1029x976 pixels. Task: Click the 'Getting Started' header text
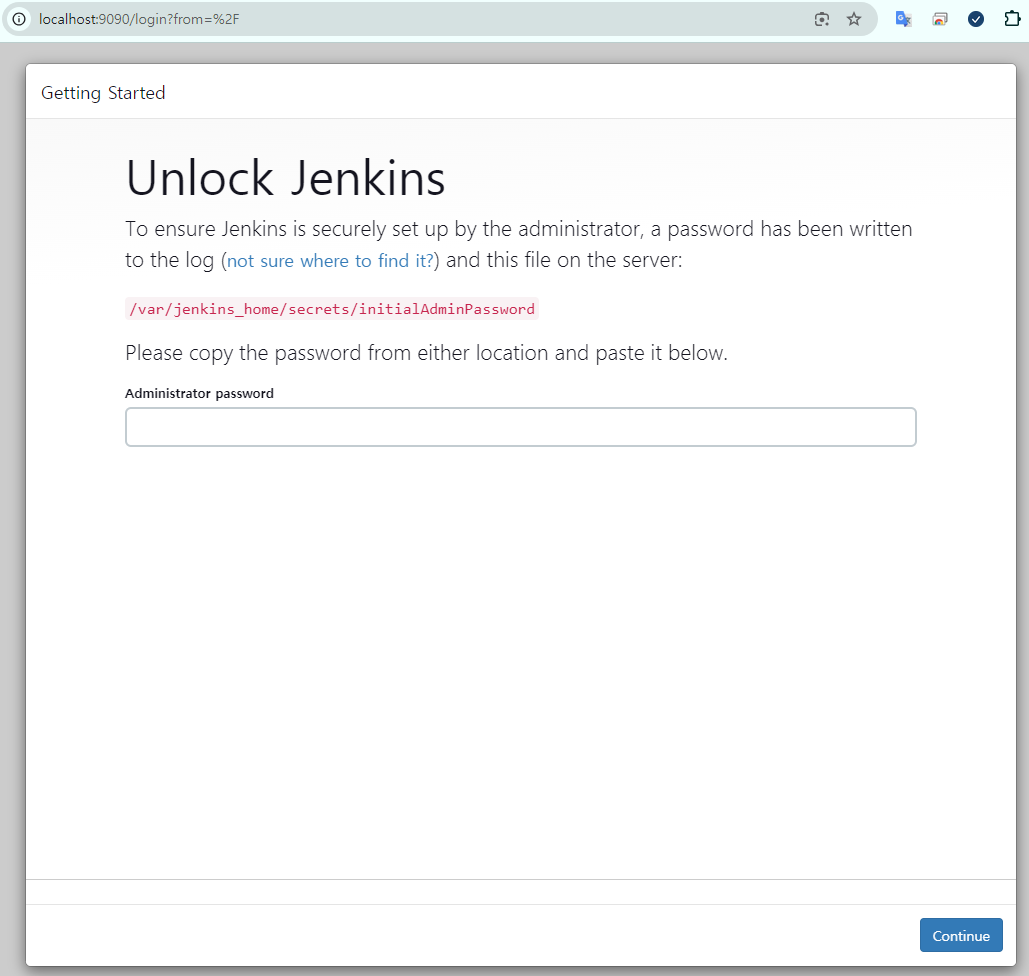[x=103, y=93]
